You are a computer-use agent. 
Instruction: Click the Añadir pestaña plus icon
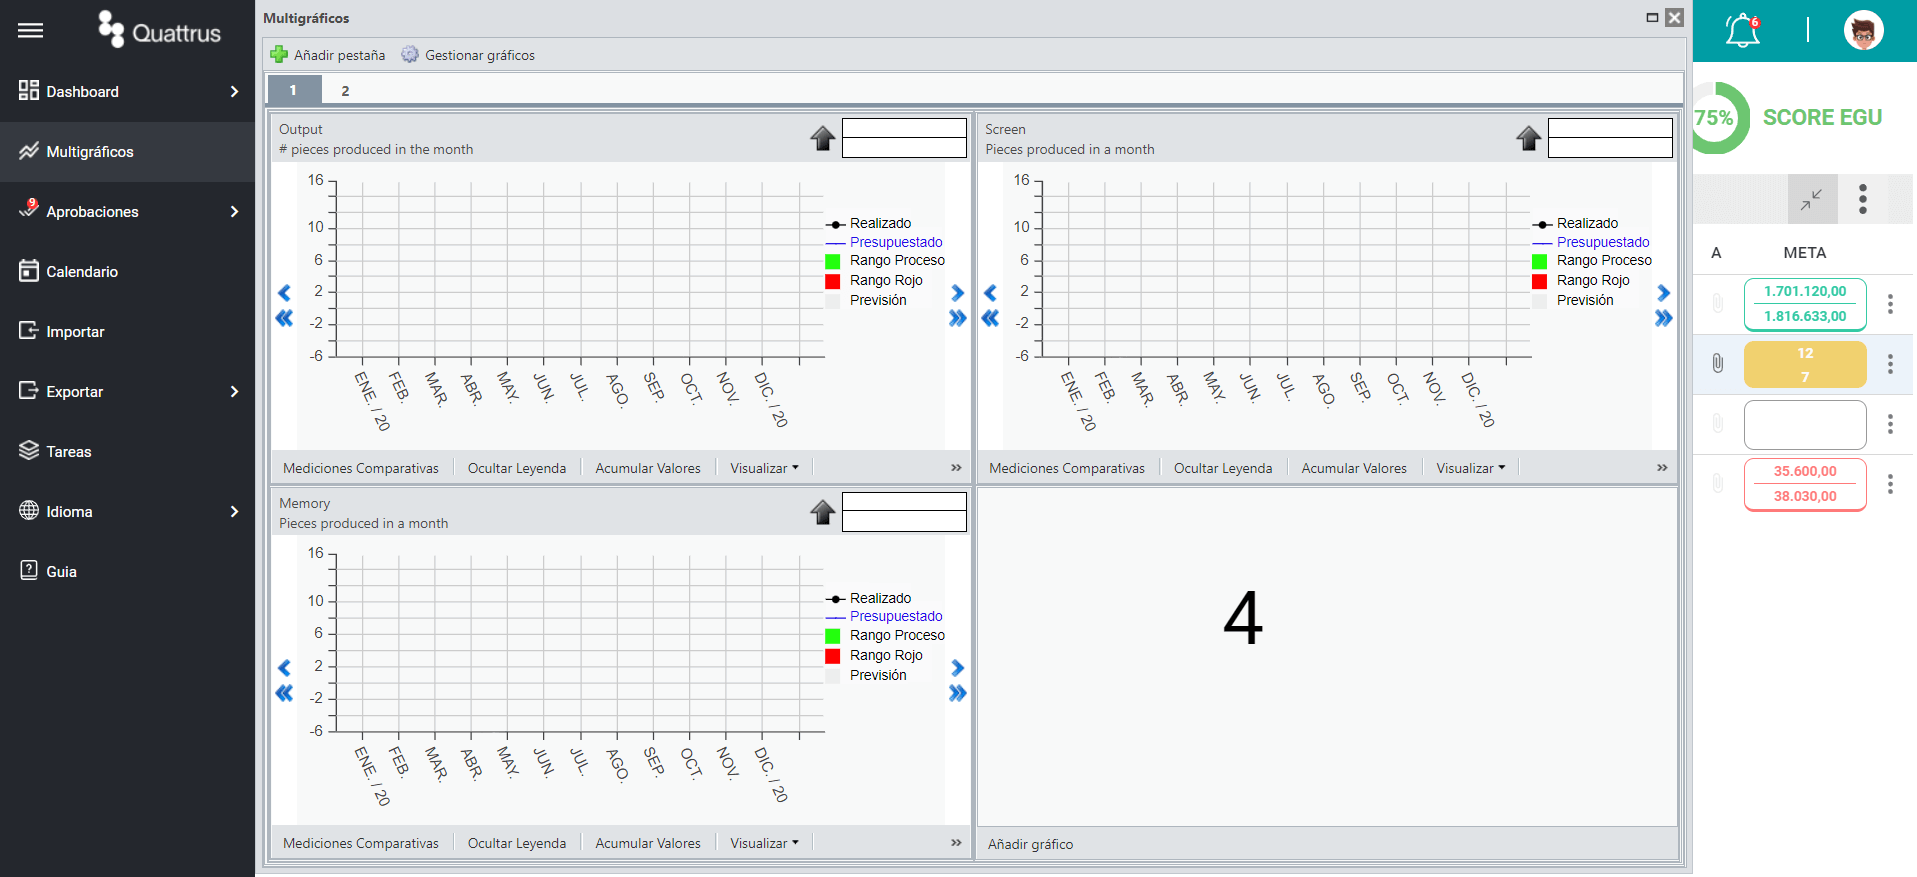point(279,55)
